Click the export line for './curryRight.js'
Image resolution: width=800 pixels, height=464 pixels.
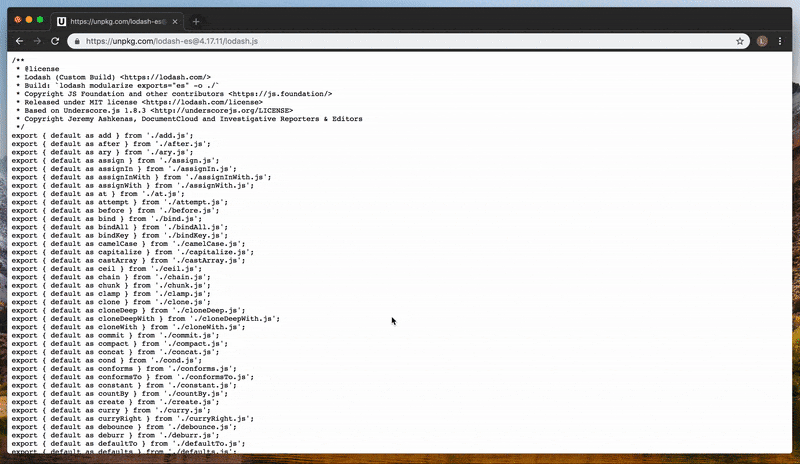tap(133, 419)
